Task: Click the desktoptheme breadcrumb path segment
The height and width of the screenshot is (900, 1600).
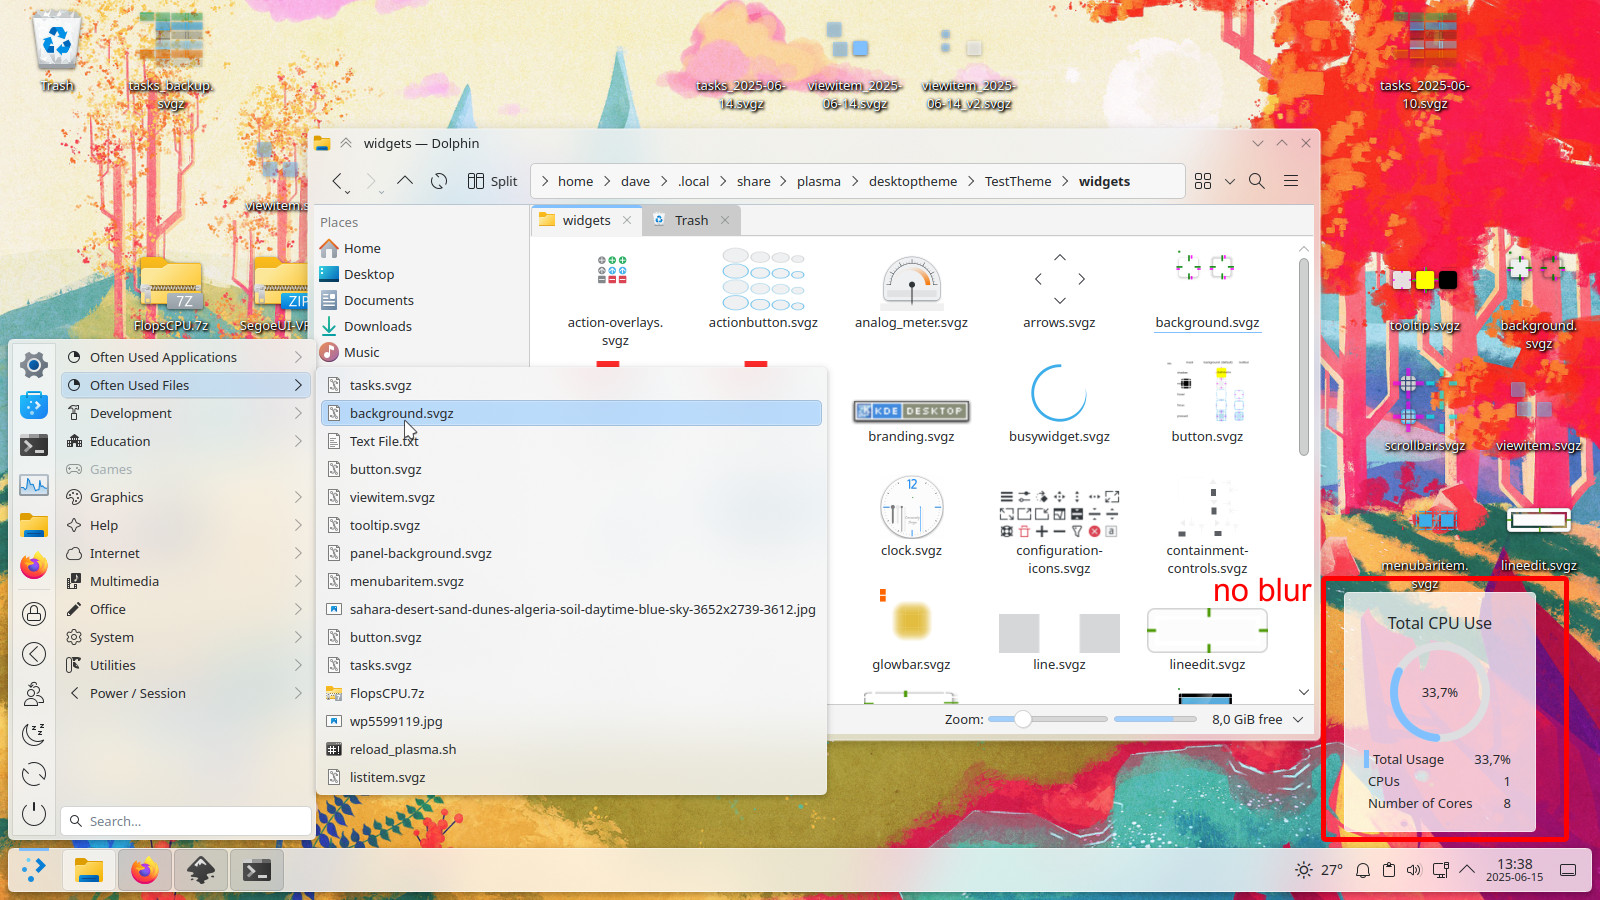Action: click(912, 181)
